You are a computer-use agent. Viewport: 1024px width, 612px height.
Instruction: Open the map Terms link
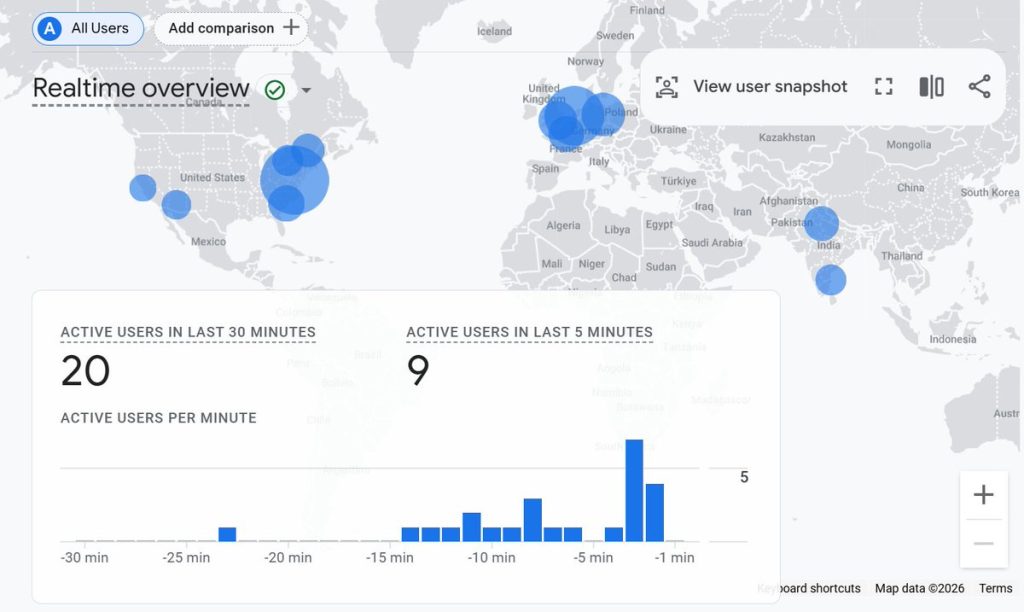click(995, 588)
